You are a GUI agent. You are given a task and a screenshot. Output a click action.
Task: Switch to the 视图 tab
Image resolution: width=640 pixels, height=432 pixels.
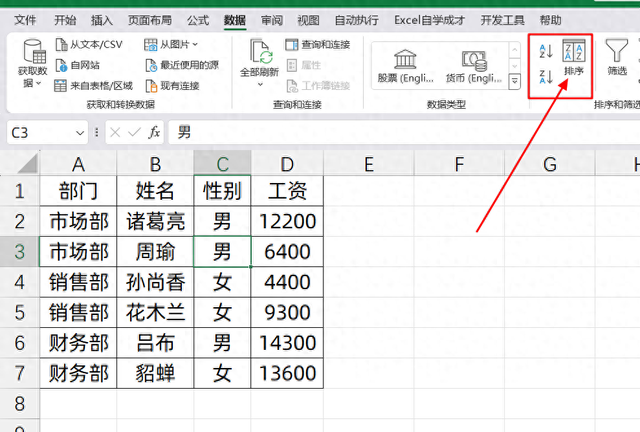tap(308, 20)
